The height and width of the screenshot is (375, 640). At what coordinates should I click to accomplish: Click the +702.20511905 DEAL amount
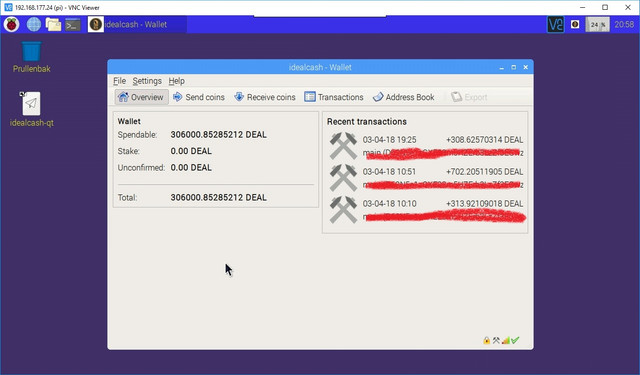point(484,171)
